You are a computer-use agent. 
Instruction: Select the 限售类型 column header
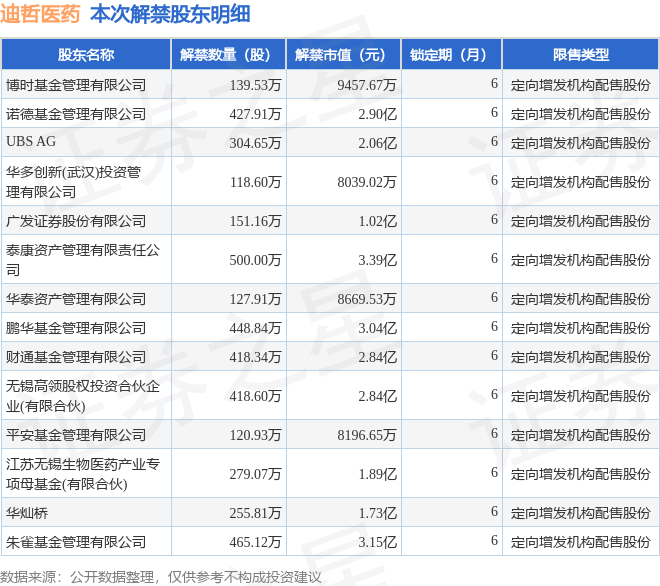click(x=580, y=54)
